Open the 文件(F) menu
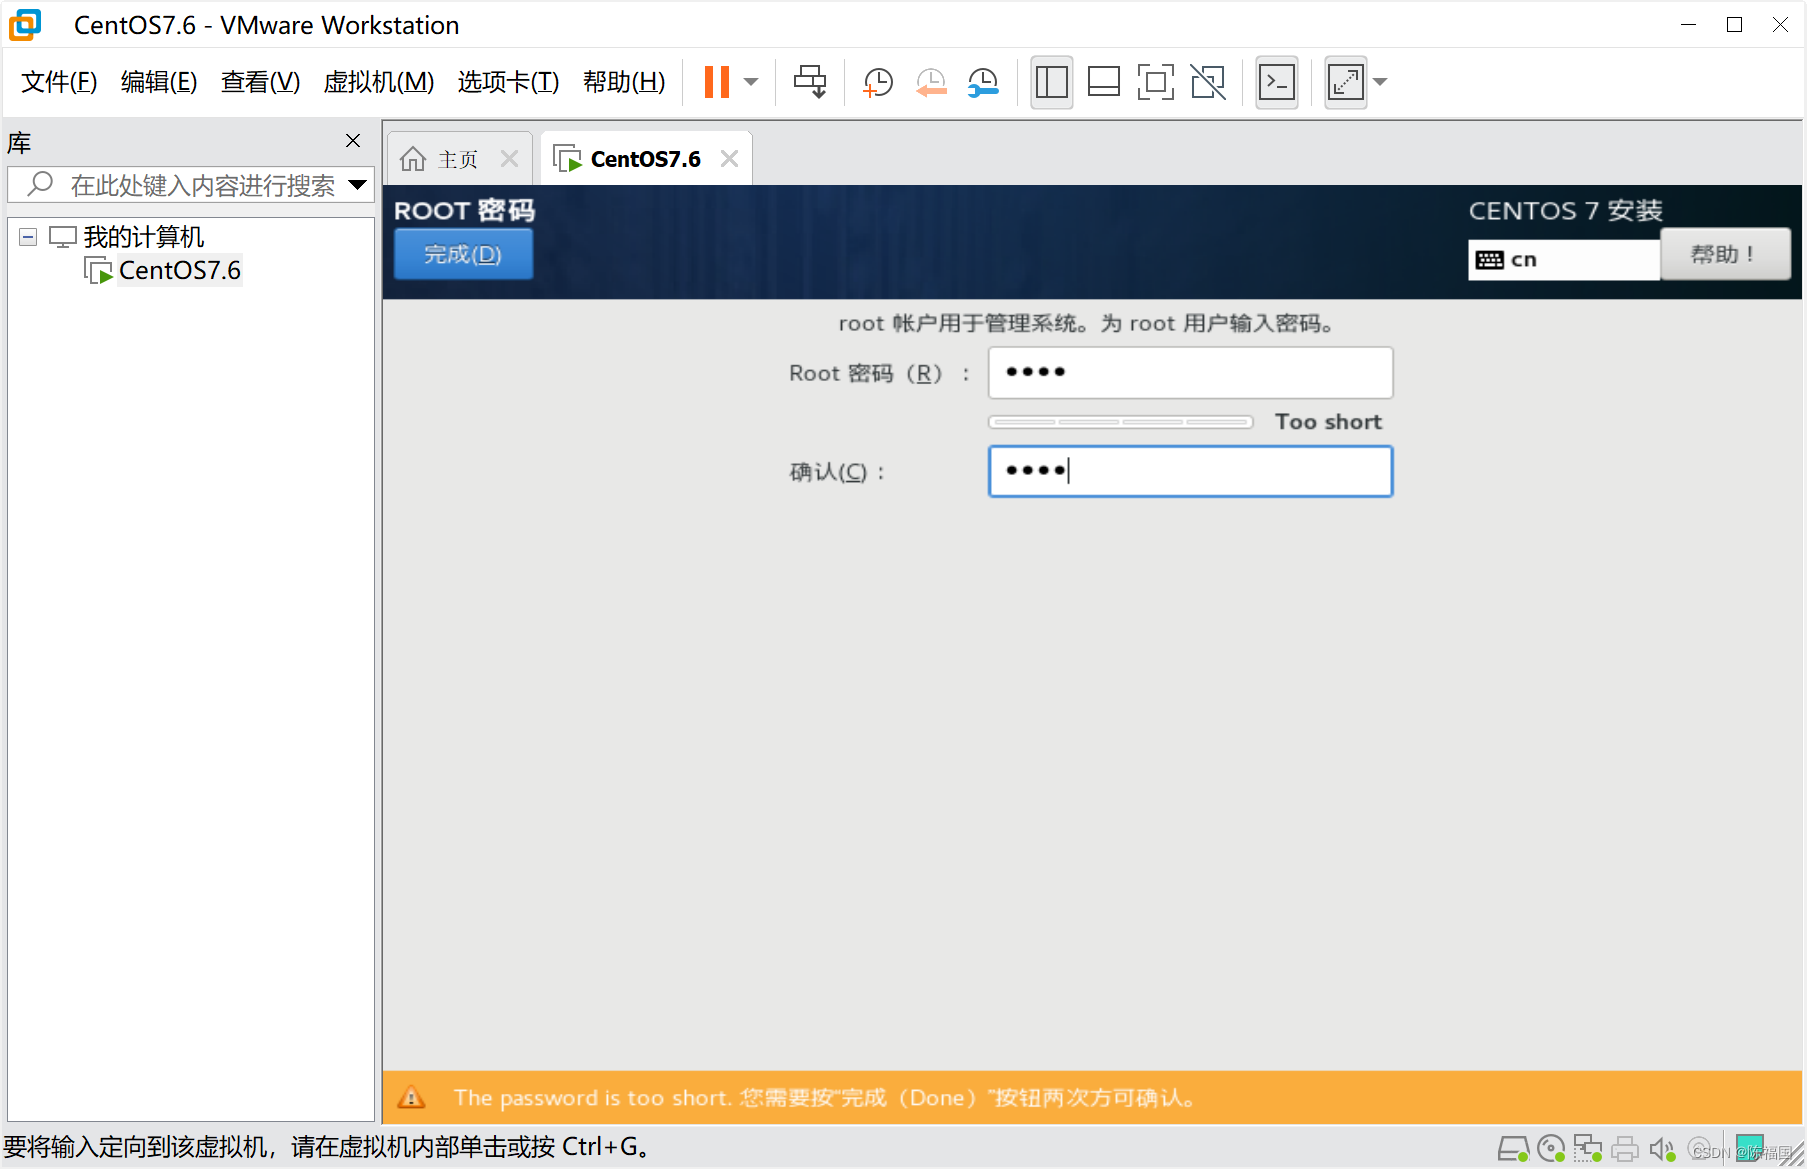Image resolution: width=1807 pixels, height=1169 pixels. [x=59, y=82]
